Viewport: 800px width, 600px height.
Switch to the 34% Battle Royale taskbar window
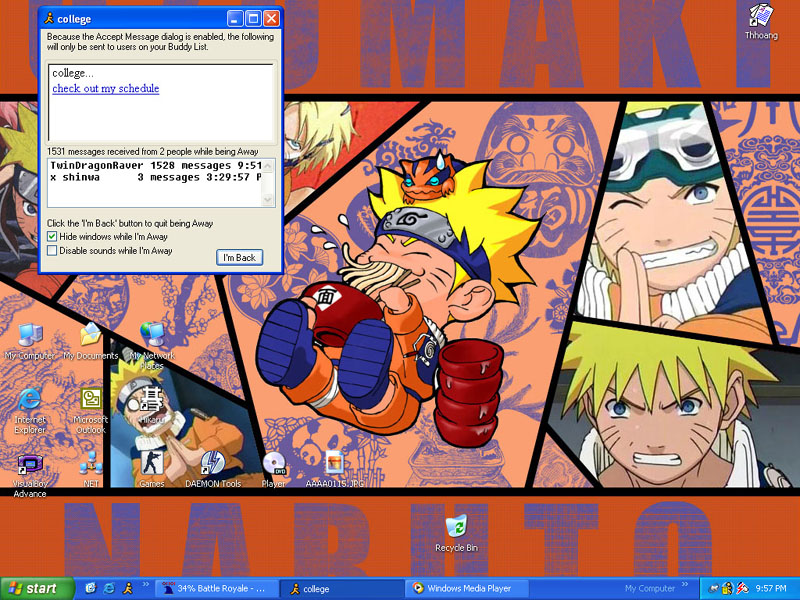tap(217, 589)
